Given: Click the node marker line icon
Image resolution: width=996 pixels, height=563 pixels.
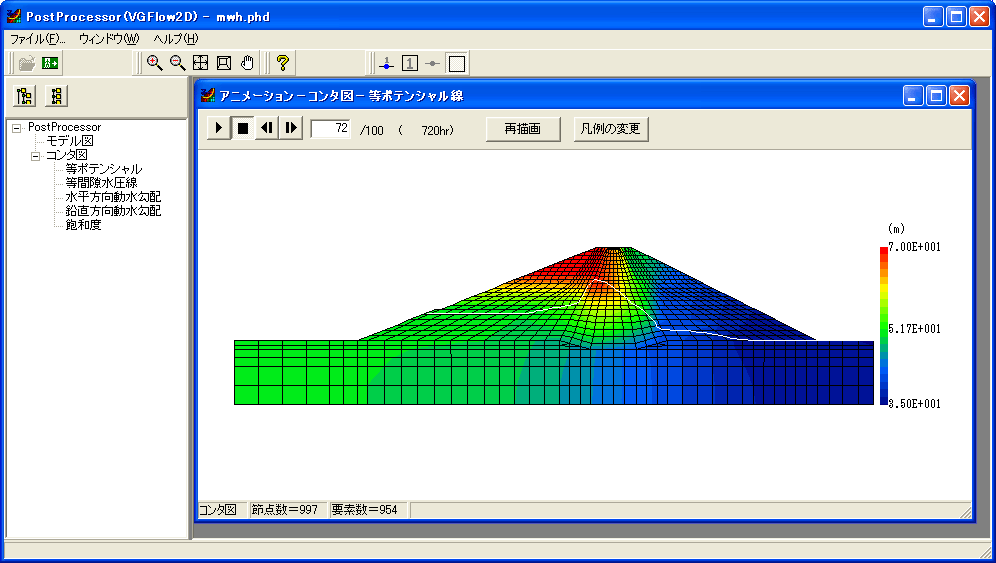Looking at the screenshot, I should [433, 64].
